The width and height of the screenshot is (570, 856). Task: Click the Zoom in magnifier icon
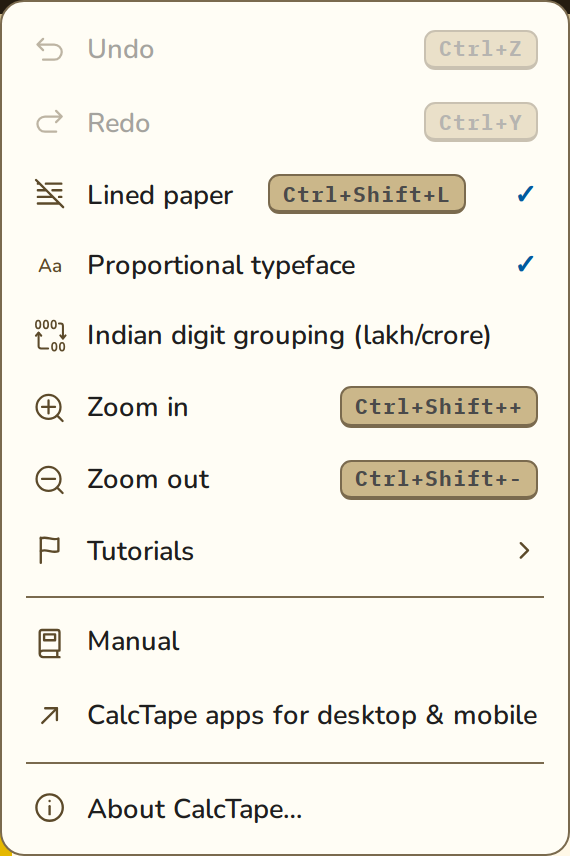tap(50, 408)
